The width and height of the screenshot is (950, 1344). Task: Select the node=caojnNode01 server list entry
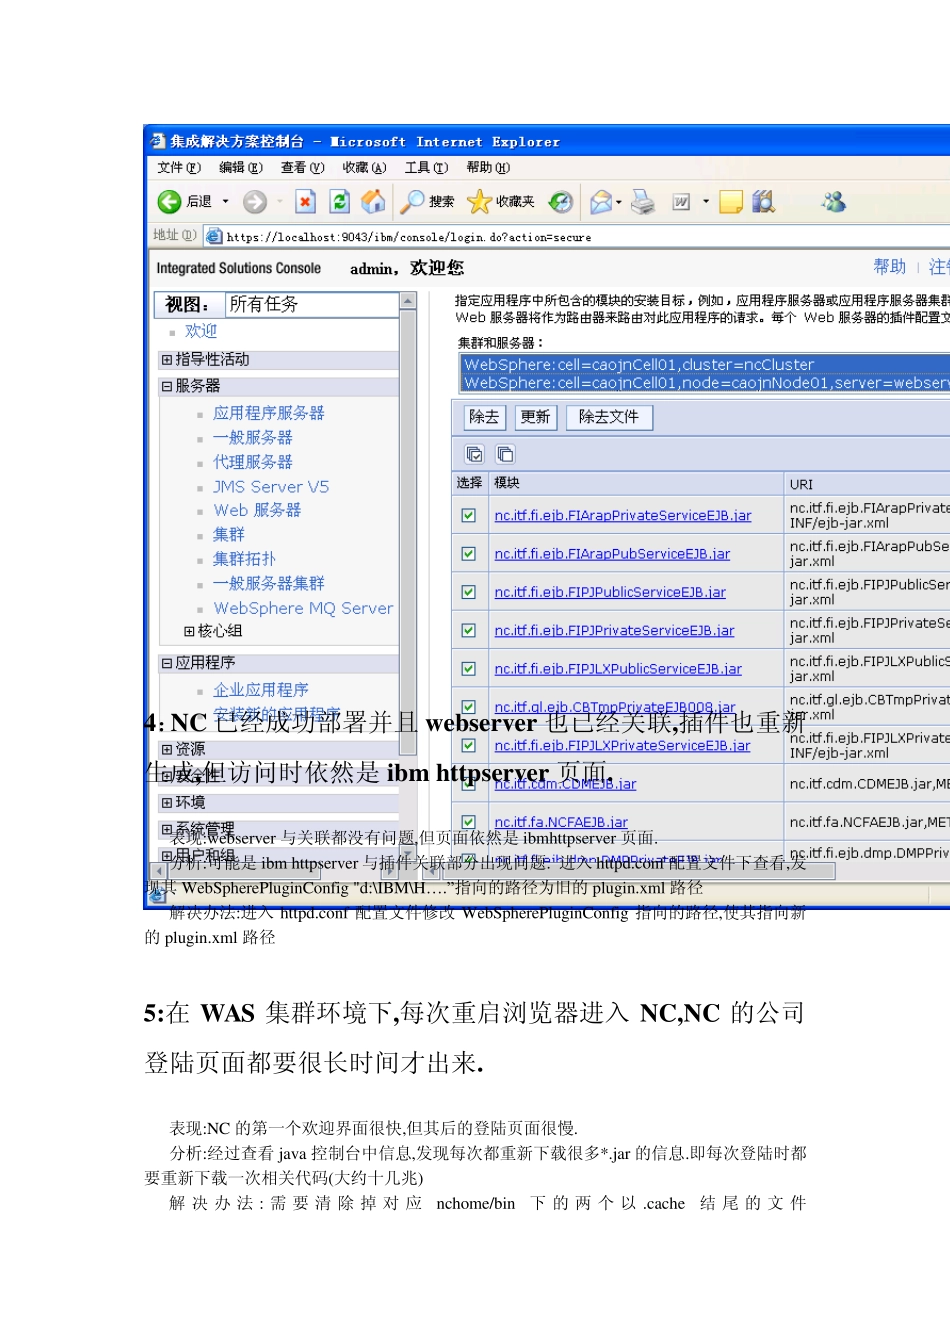point(704,383)
